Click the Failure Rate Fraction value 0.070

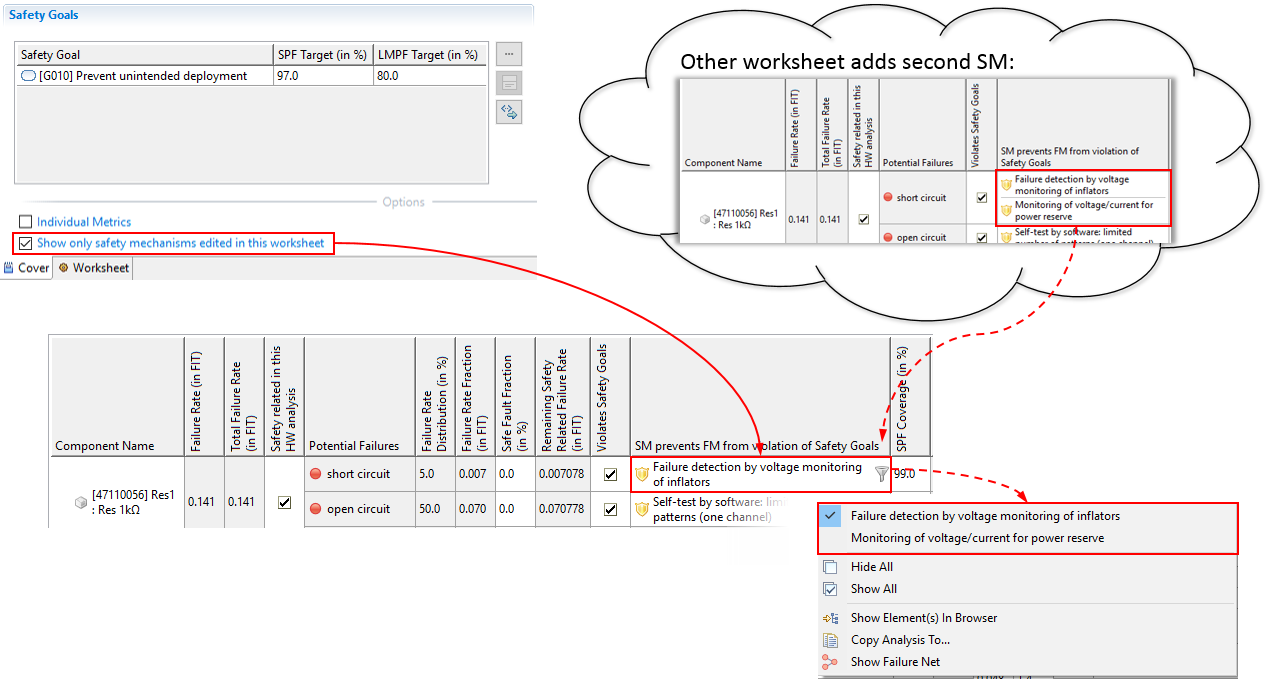point(474,509)
